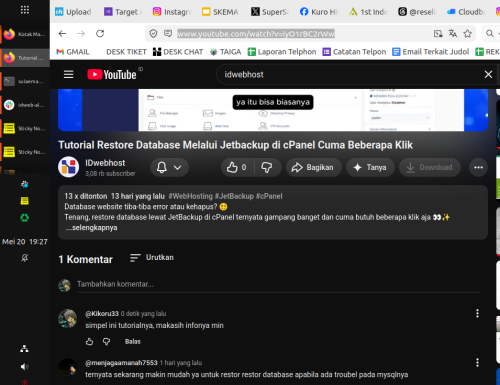The height and width of the screenshot is (385, 500).
Task: Switch to Kotak Ma... Firefox window in taskbar
Action: tap(25, 34)
